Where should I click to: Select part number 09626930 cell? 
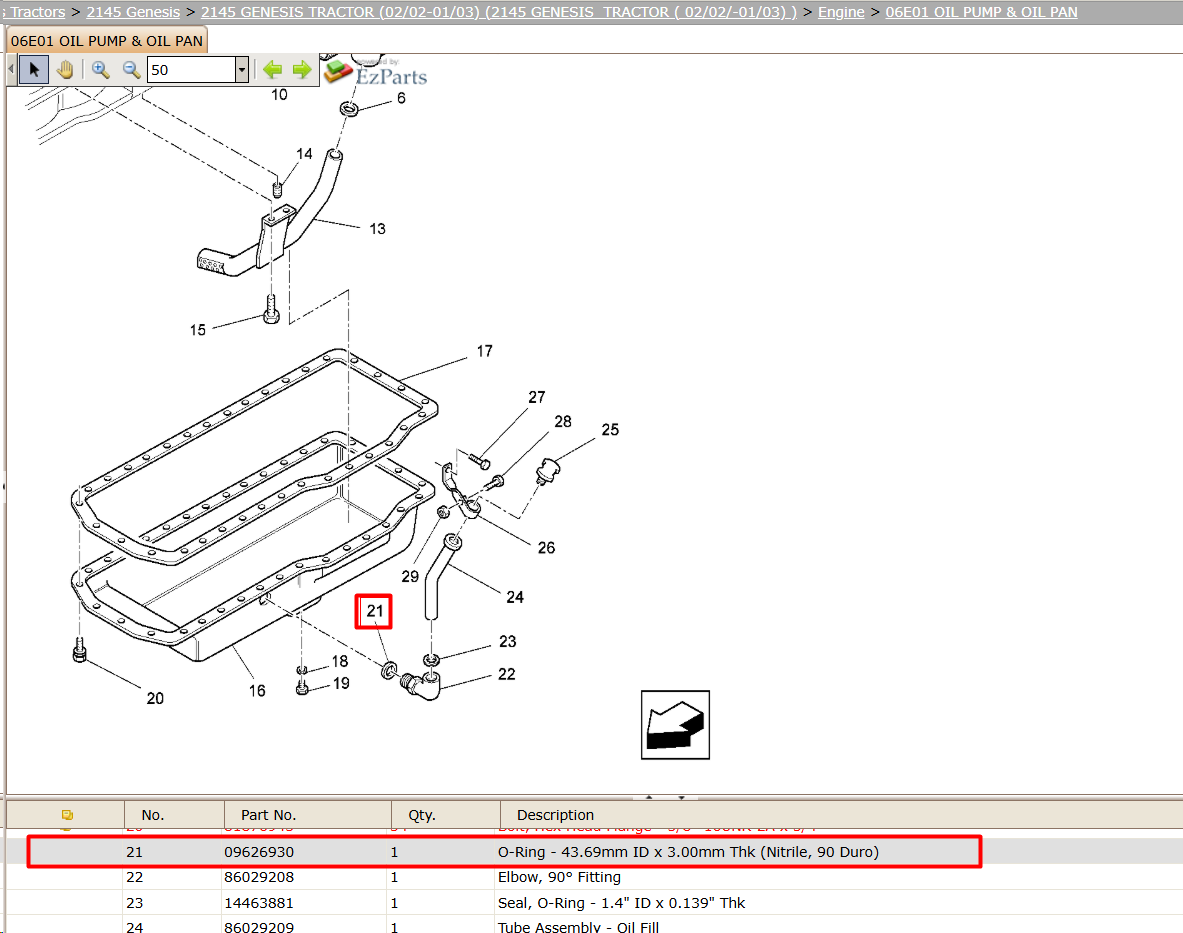[259, 852]
